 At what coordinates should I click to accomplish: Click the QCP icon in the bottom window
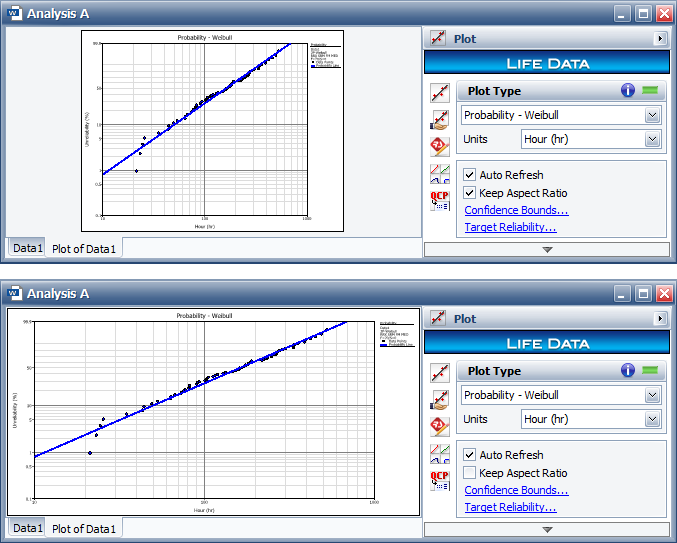tap(439, 481)
